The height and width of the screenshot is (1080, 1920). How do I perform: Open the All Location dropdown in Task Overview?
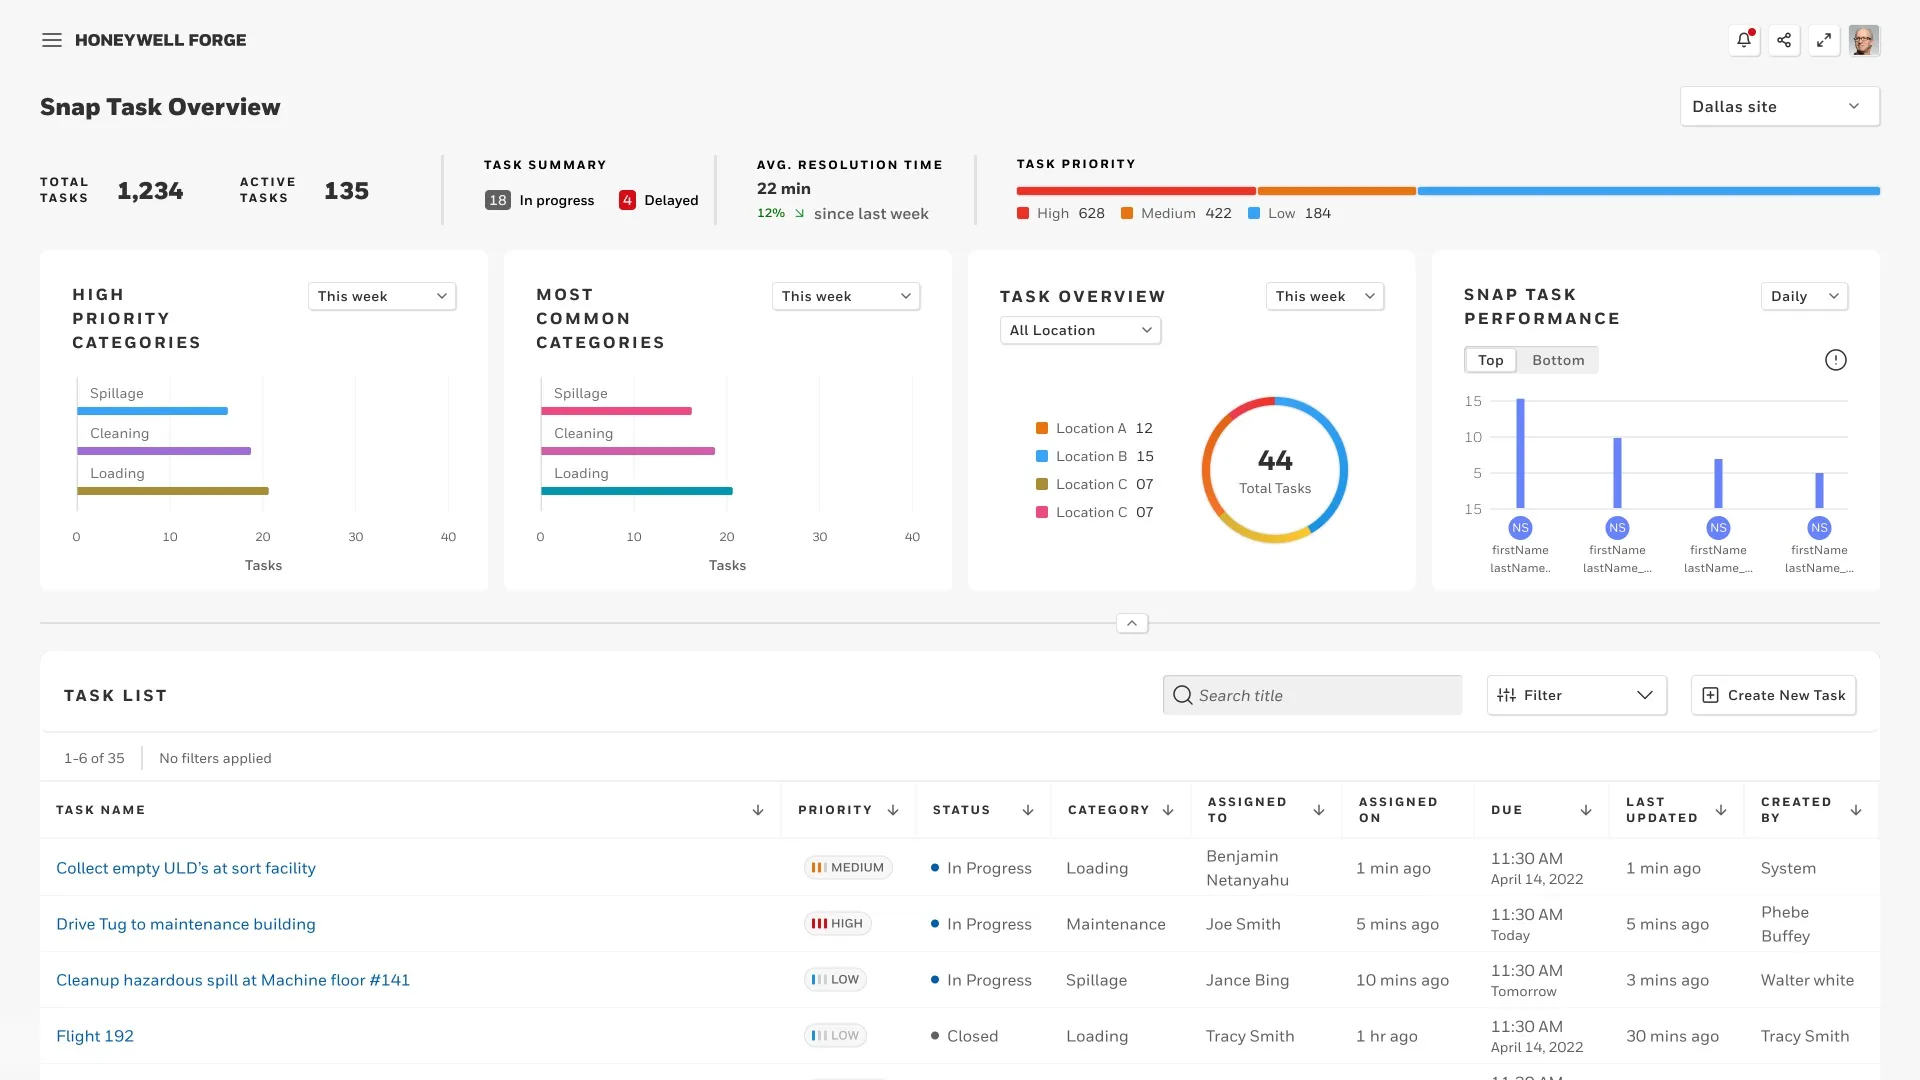coord(1080,330)
